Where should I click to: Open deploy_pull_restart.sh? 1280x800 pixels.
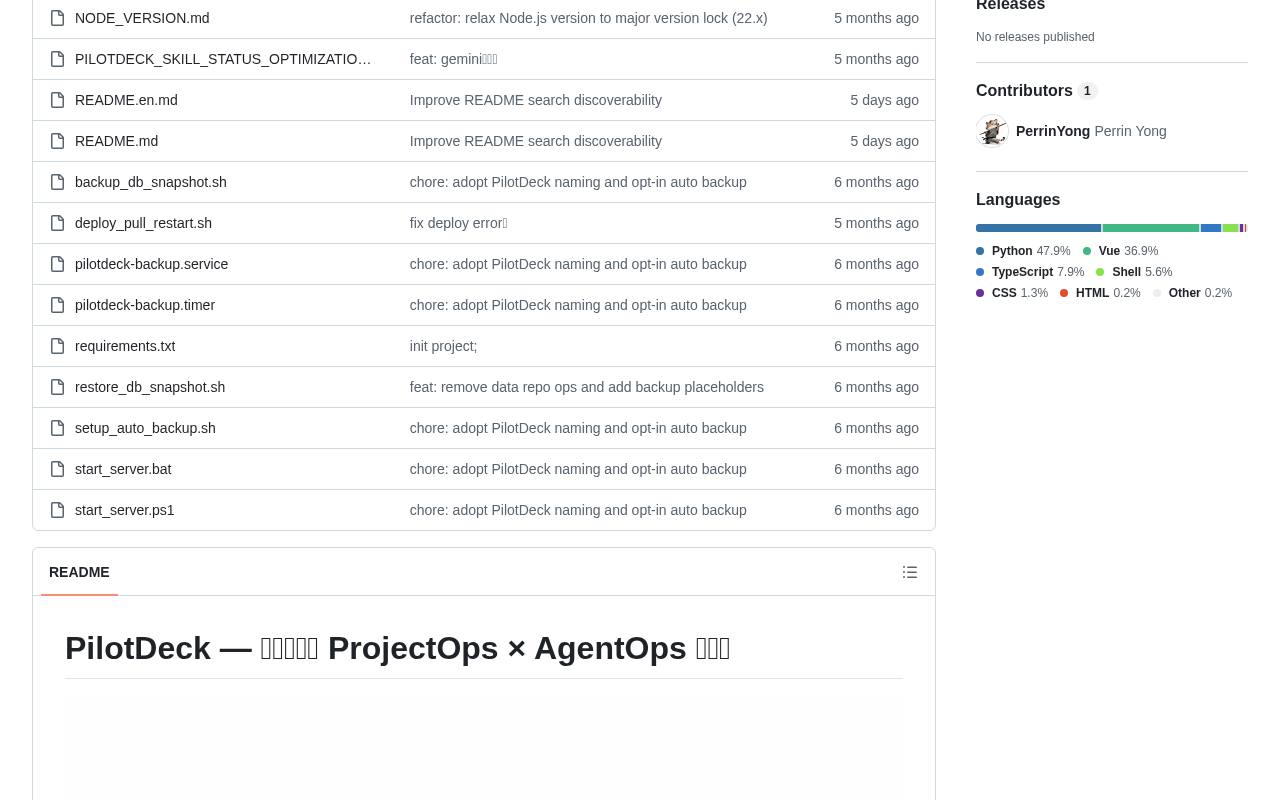coord(143,223)
